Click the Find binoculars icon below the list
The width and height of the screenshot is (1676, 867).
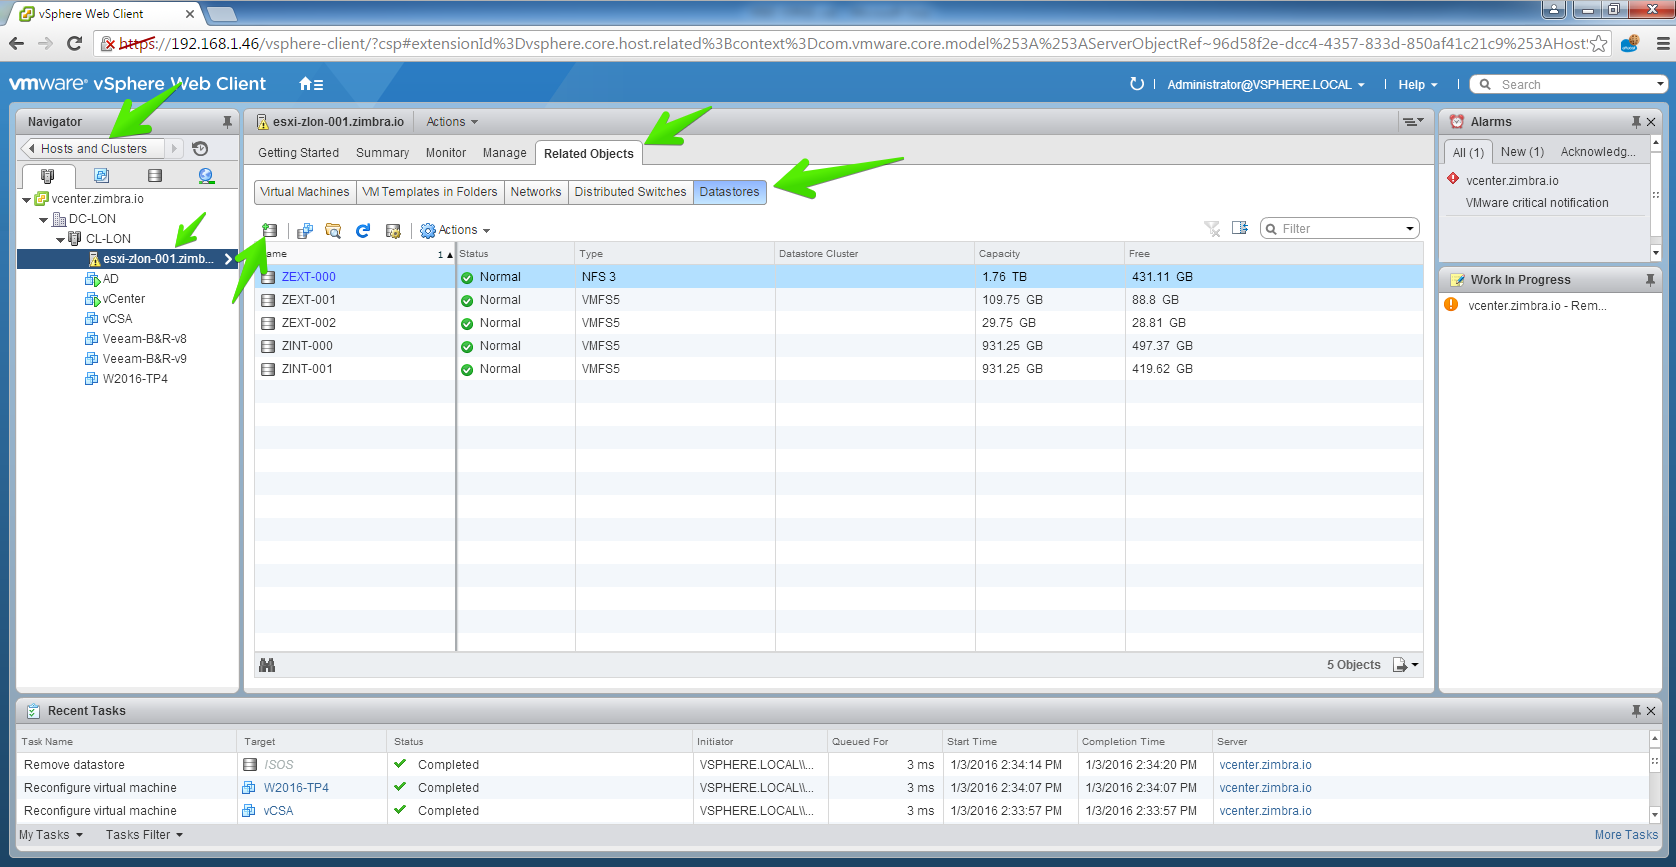[267, 665]
